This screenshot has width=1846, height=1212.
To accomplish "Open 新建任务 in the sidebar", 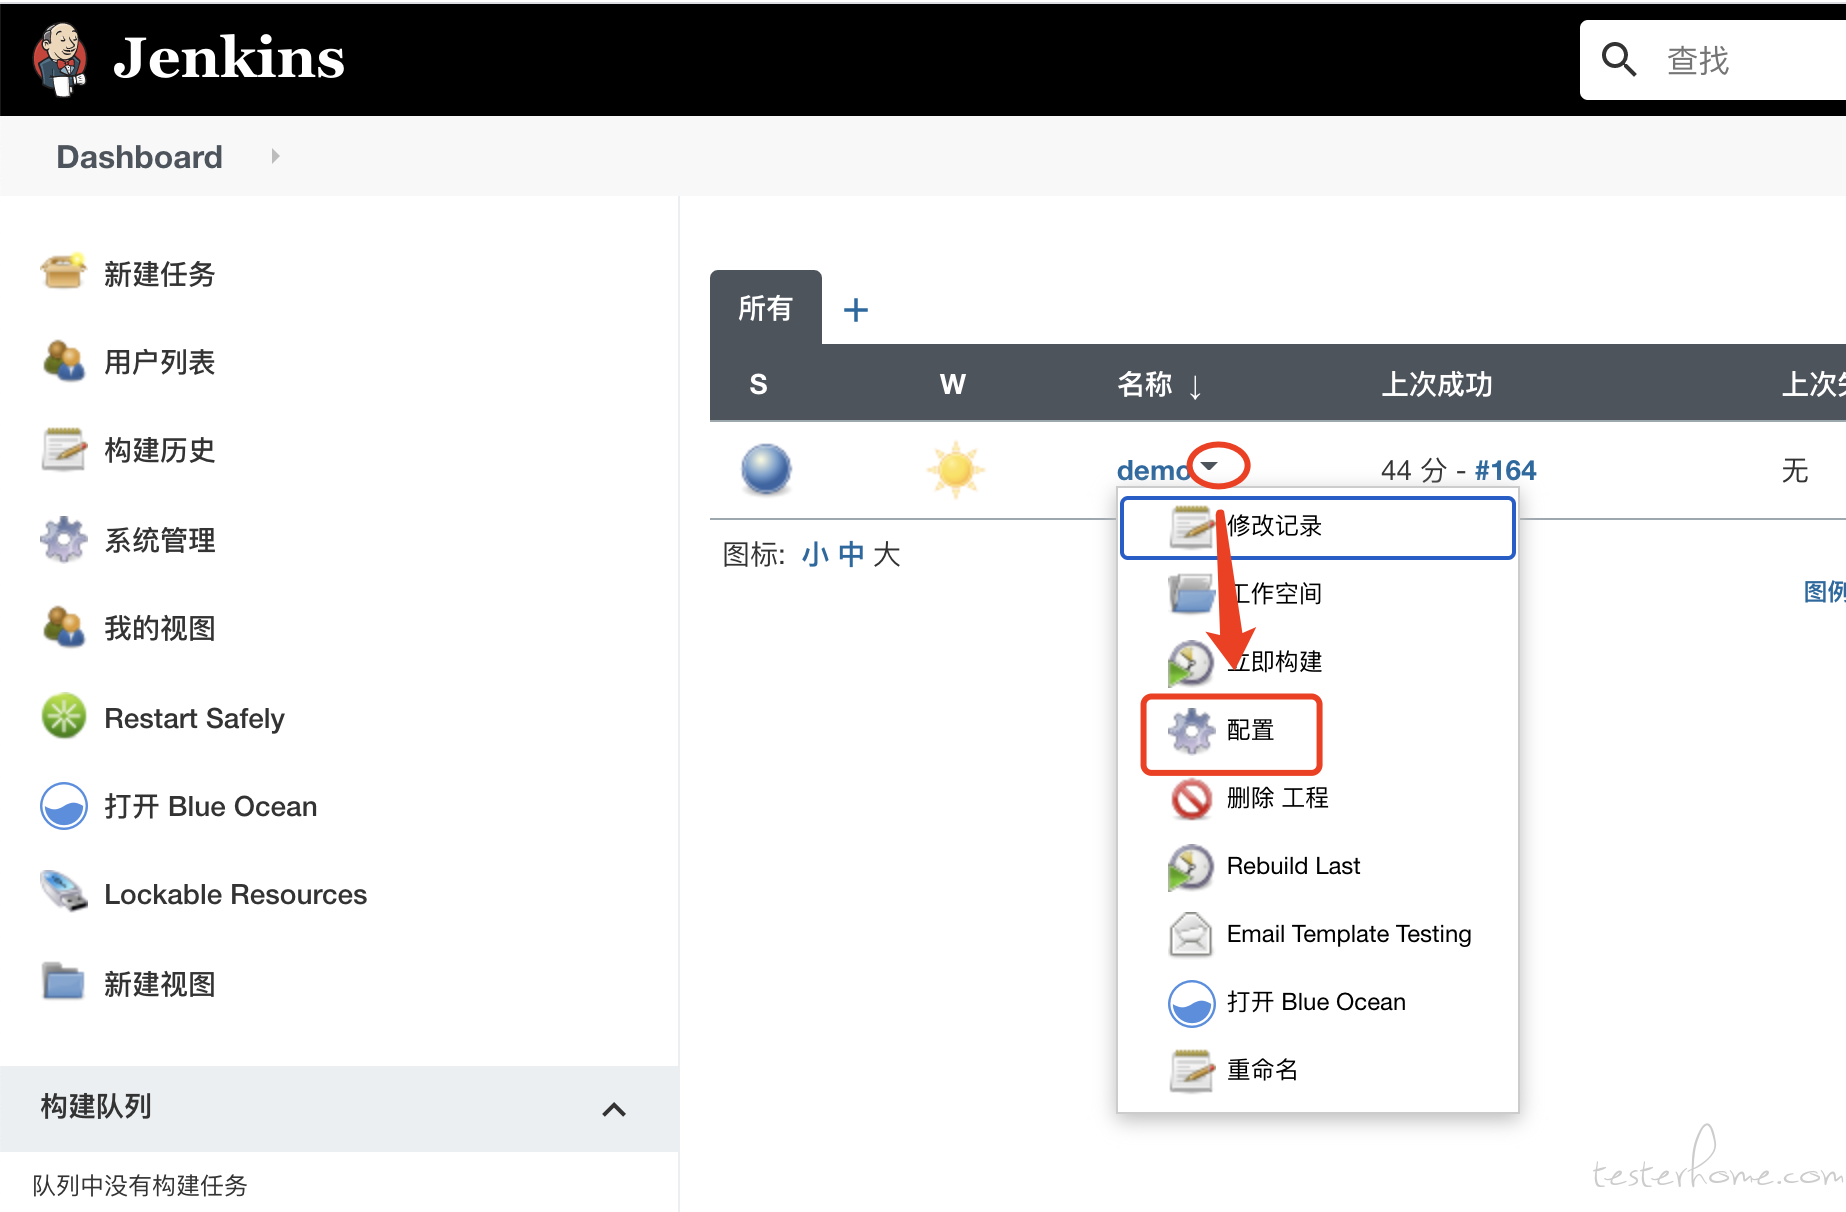I will pos(160,274).
